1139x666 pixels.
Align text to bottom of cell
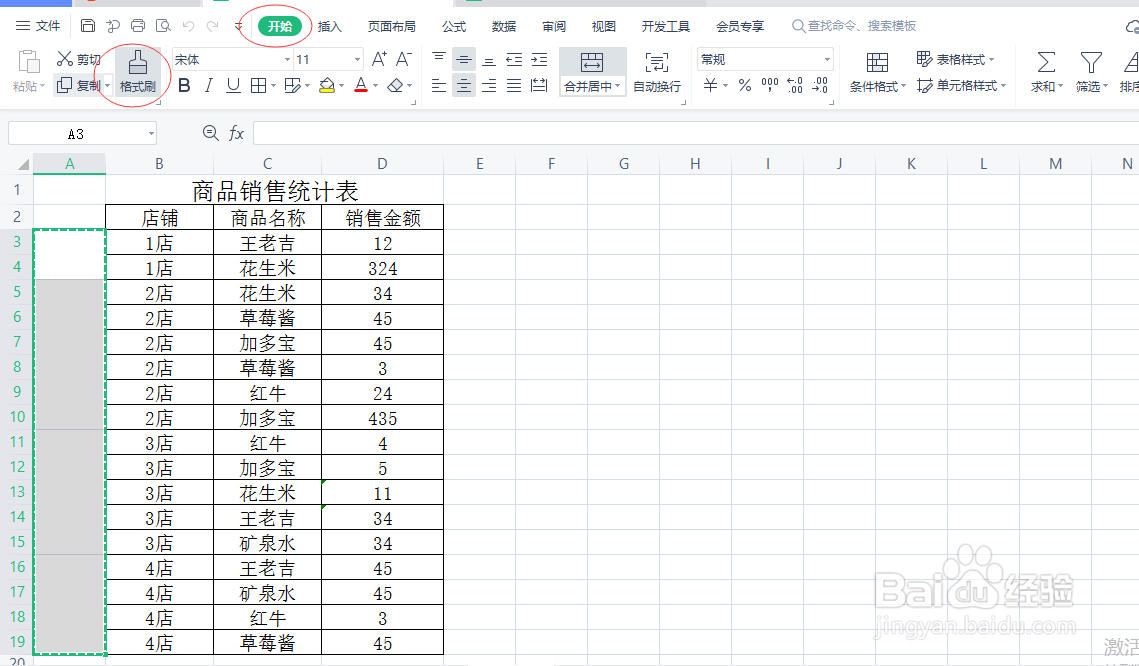pos(489,60)
